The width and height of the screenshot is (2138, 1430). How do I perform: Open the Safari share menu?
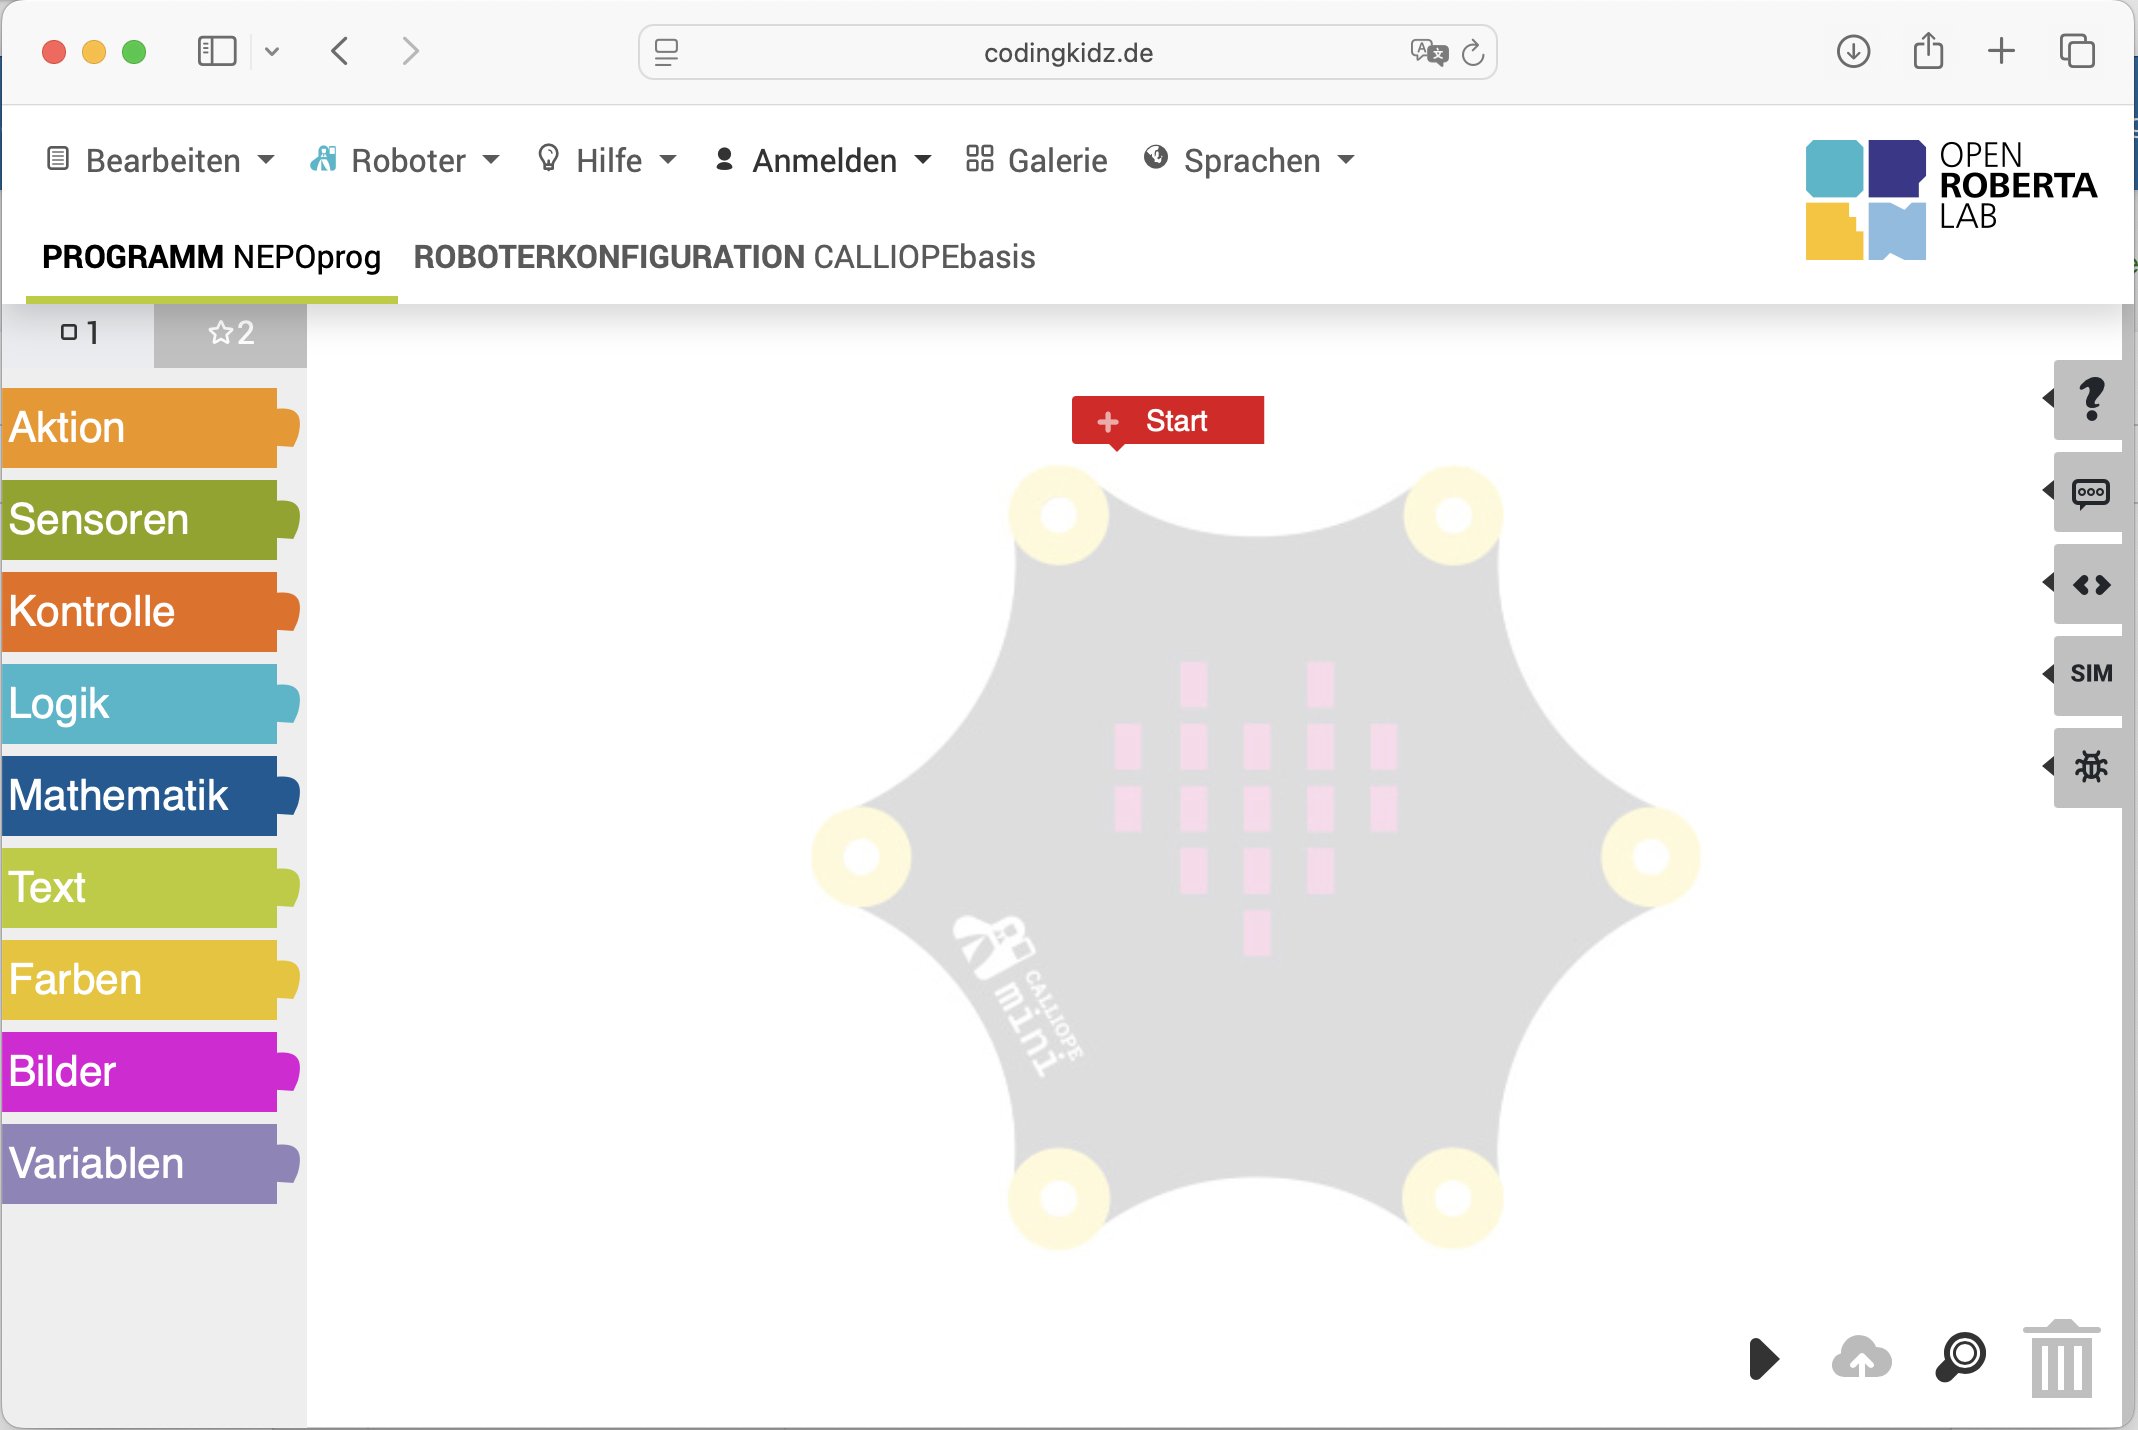[x=1928, y=50]
